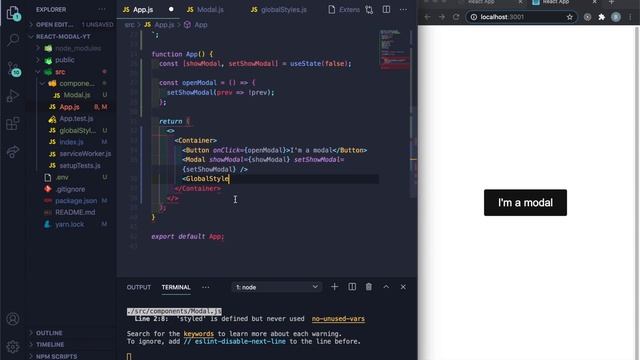Open the Live Share activity icon

(x=13, y=151)
